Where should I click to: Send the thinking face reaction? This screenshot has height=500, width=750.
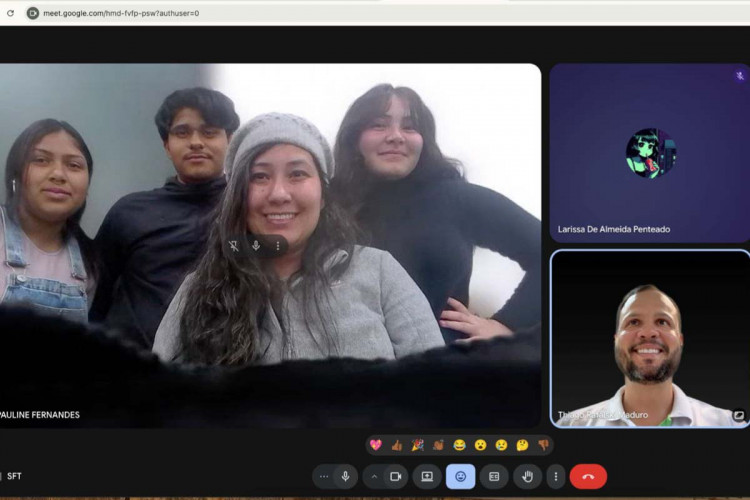click(522, 445)
